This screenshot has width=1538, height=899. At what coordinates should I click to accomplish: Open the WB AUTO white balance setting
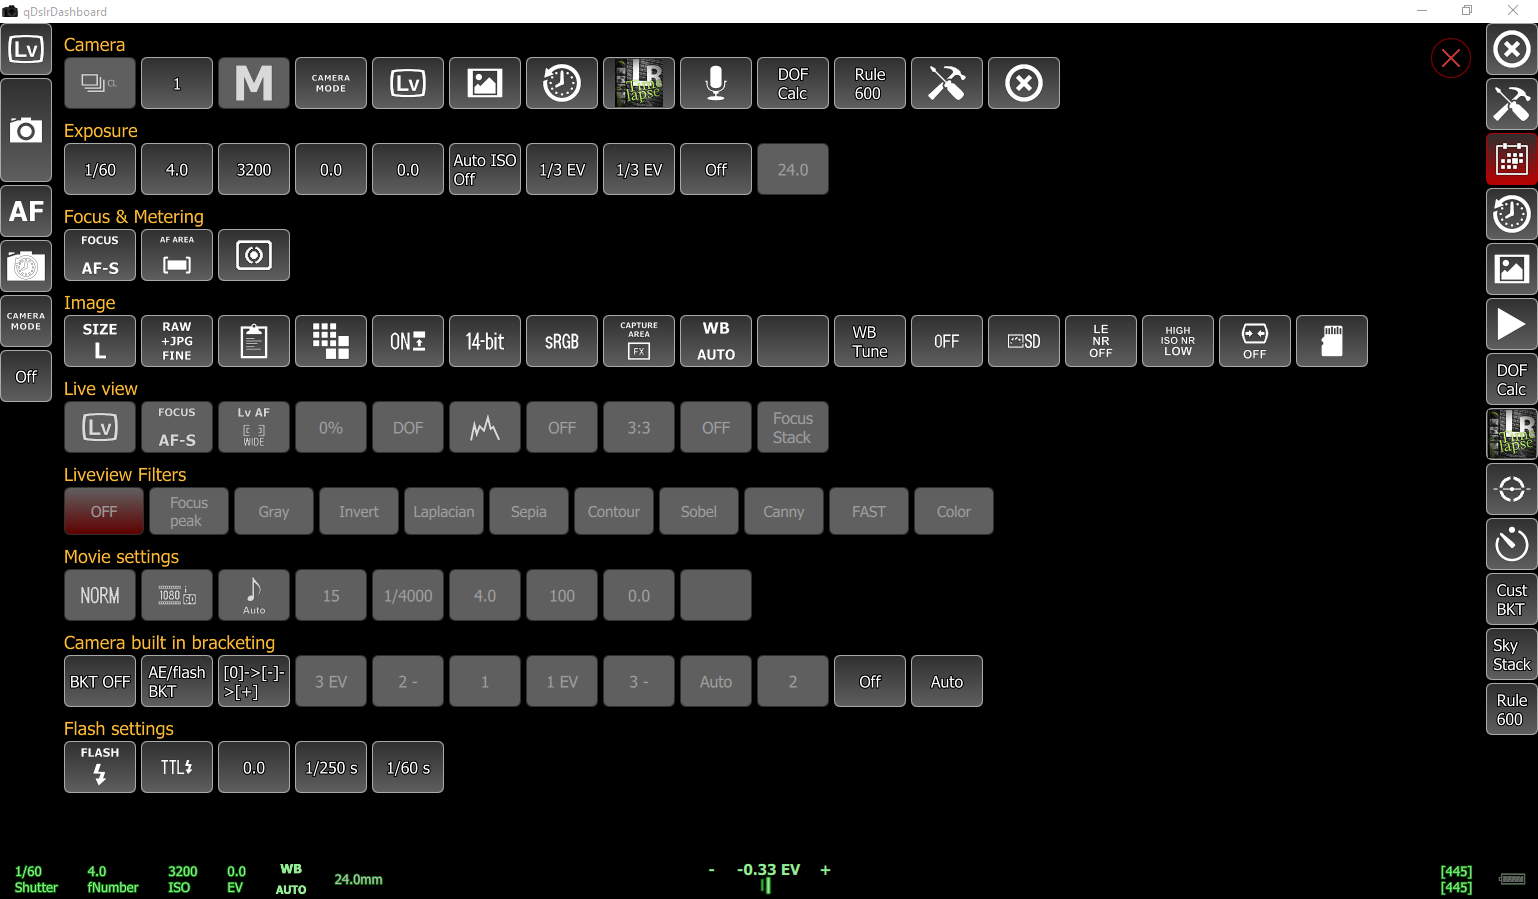(x=716, y=341)
